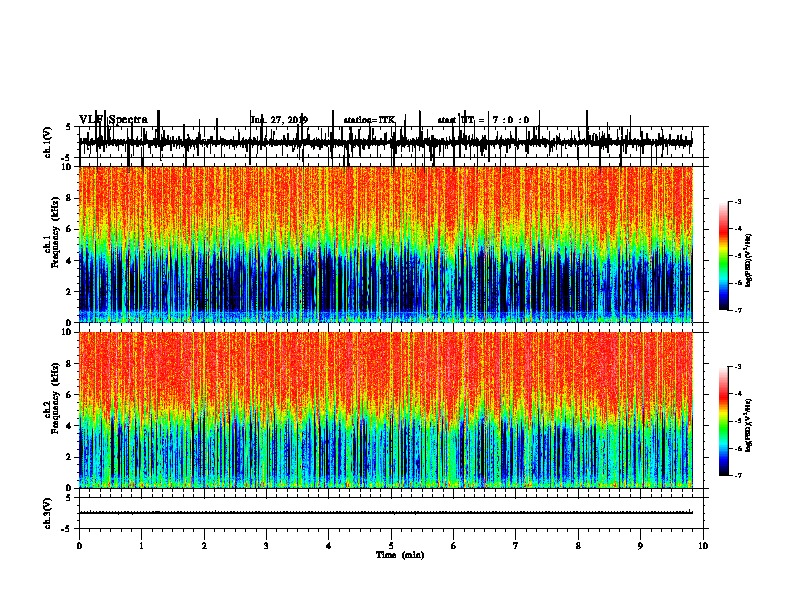Click the date label 'Jul. 27, 2019'
This screenshot has width=792, height=612.
click(279, 120)
